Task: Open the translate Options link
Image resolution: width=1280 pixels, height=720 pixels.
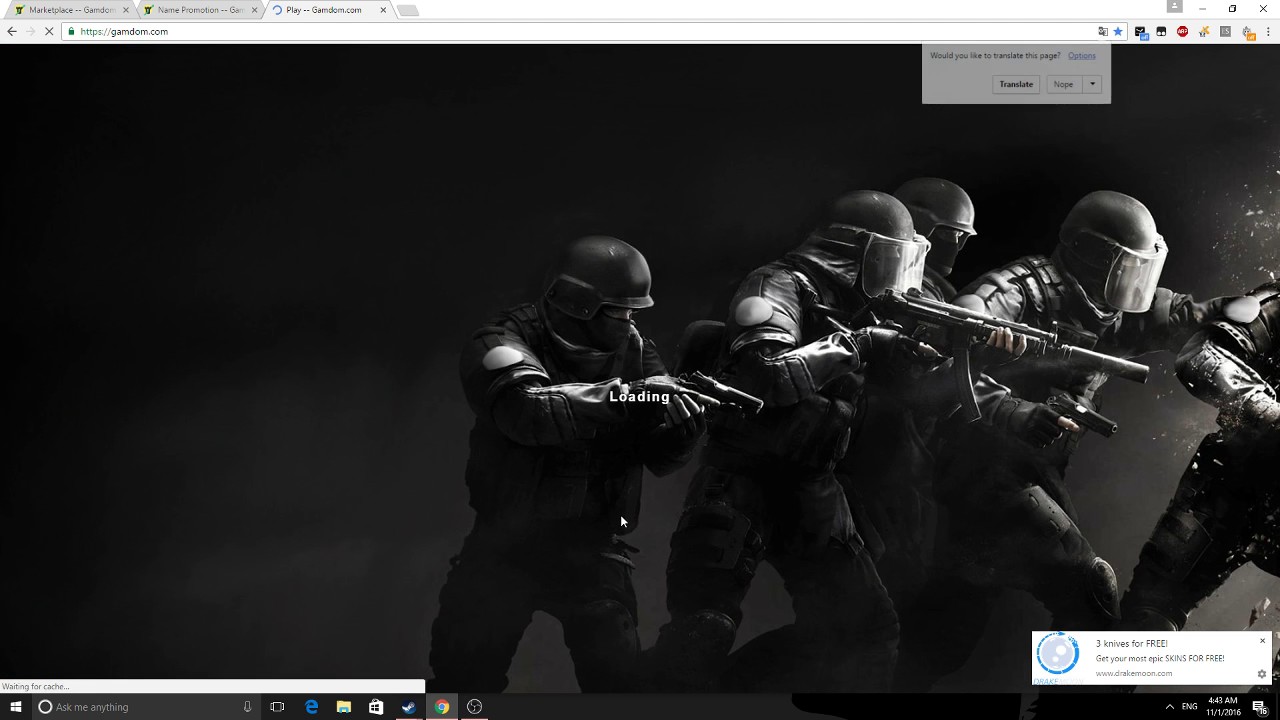Action: [x=1081, y=56]
